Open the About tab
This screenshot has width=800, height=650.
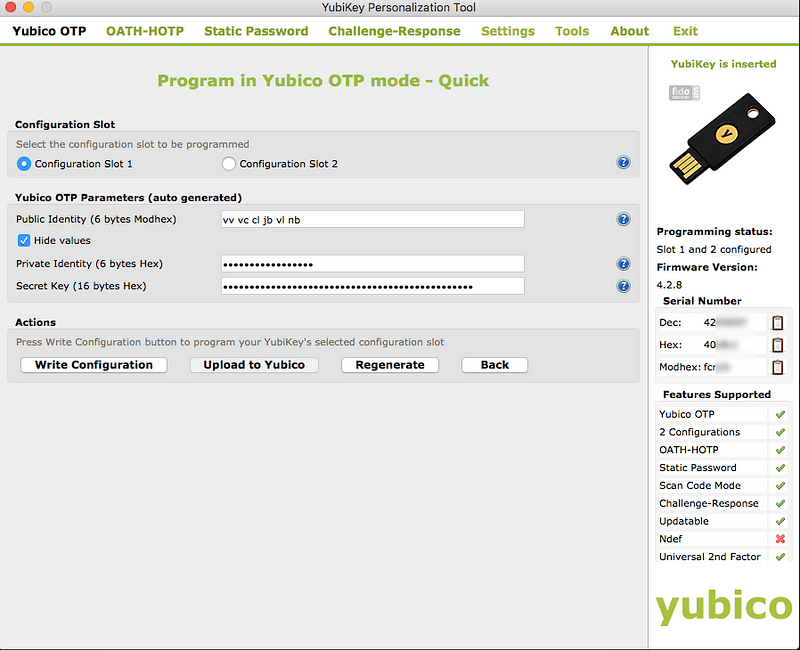(x=630, y=31)
